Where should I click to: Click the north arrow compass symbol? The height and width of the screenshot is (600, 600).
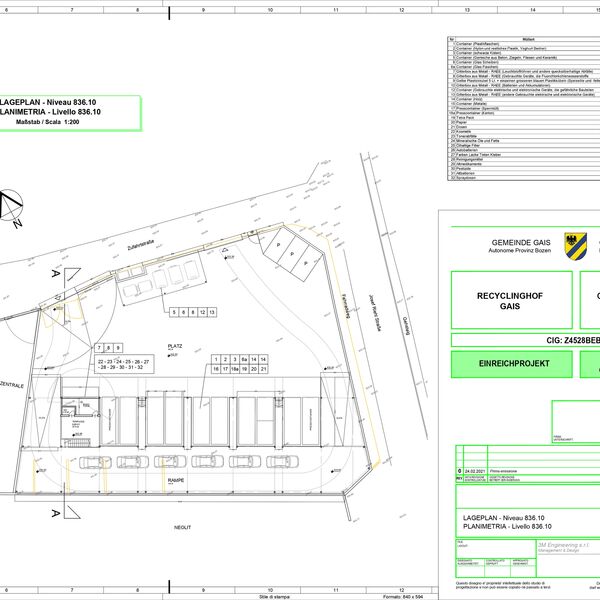tap(11, 208)
